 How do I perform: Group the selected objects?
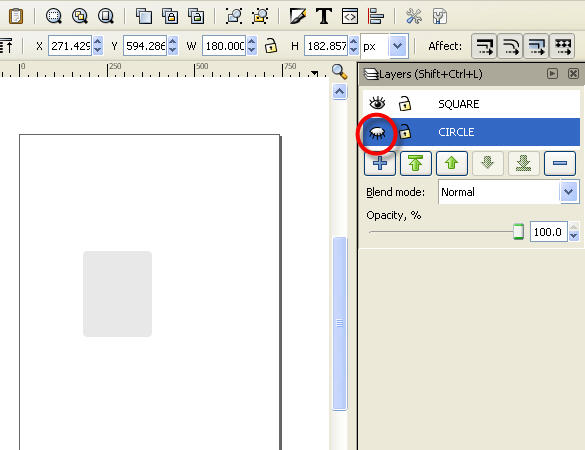[x=234, y=16]
